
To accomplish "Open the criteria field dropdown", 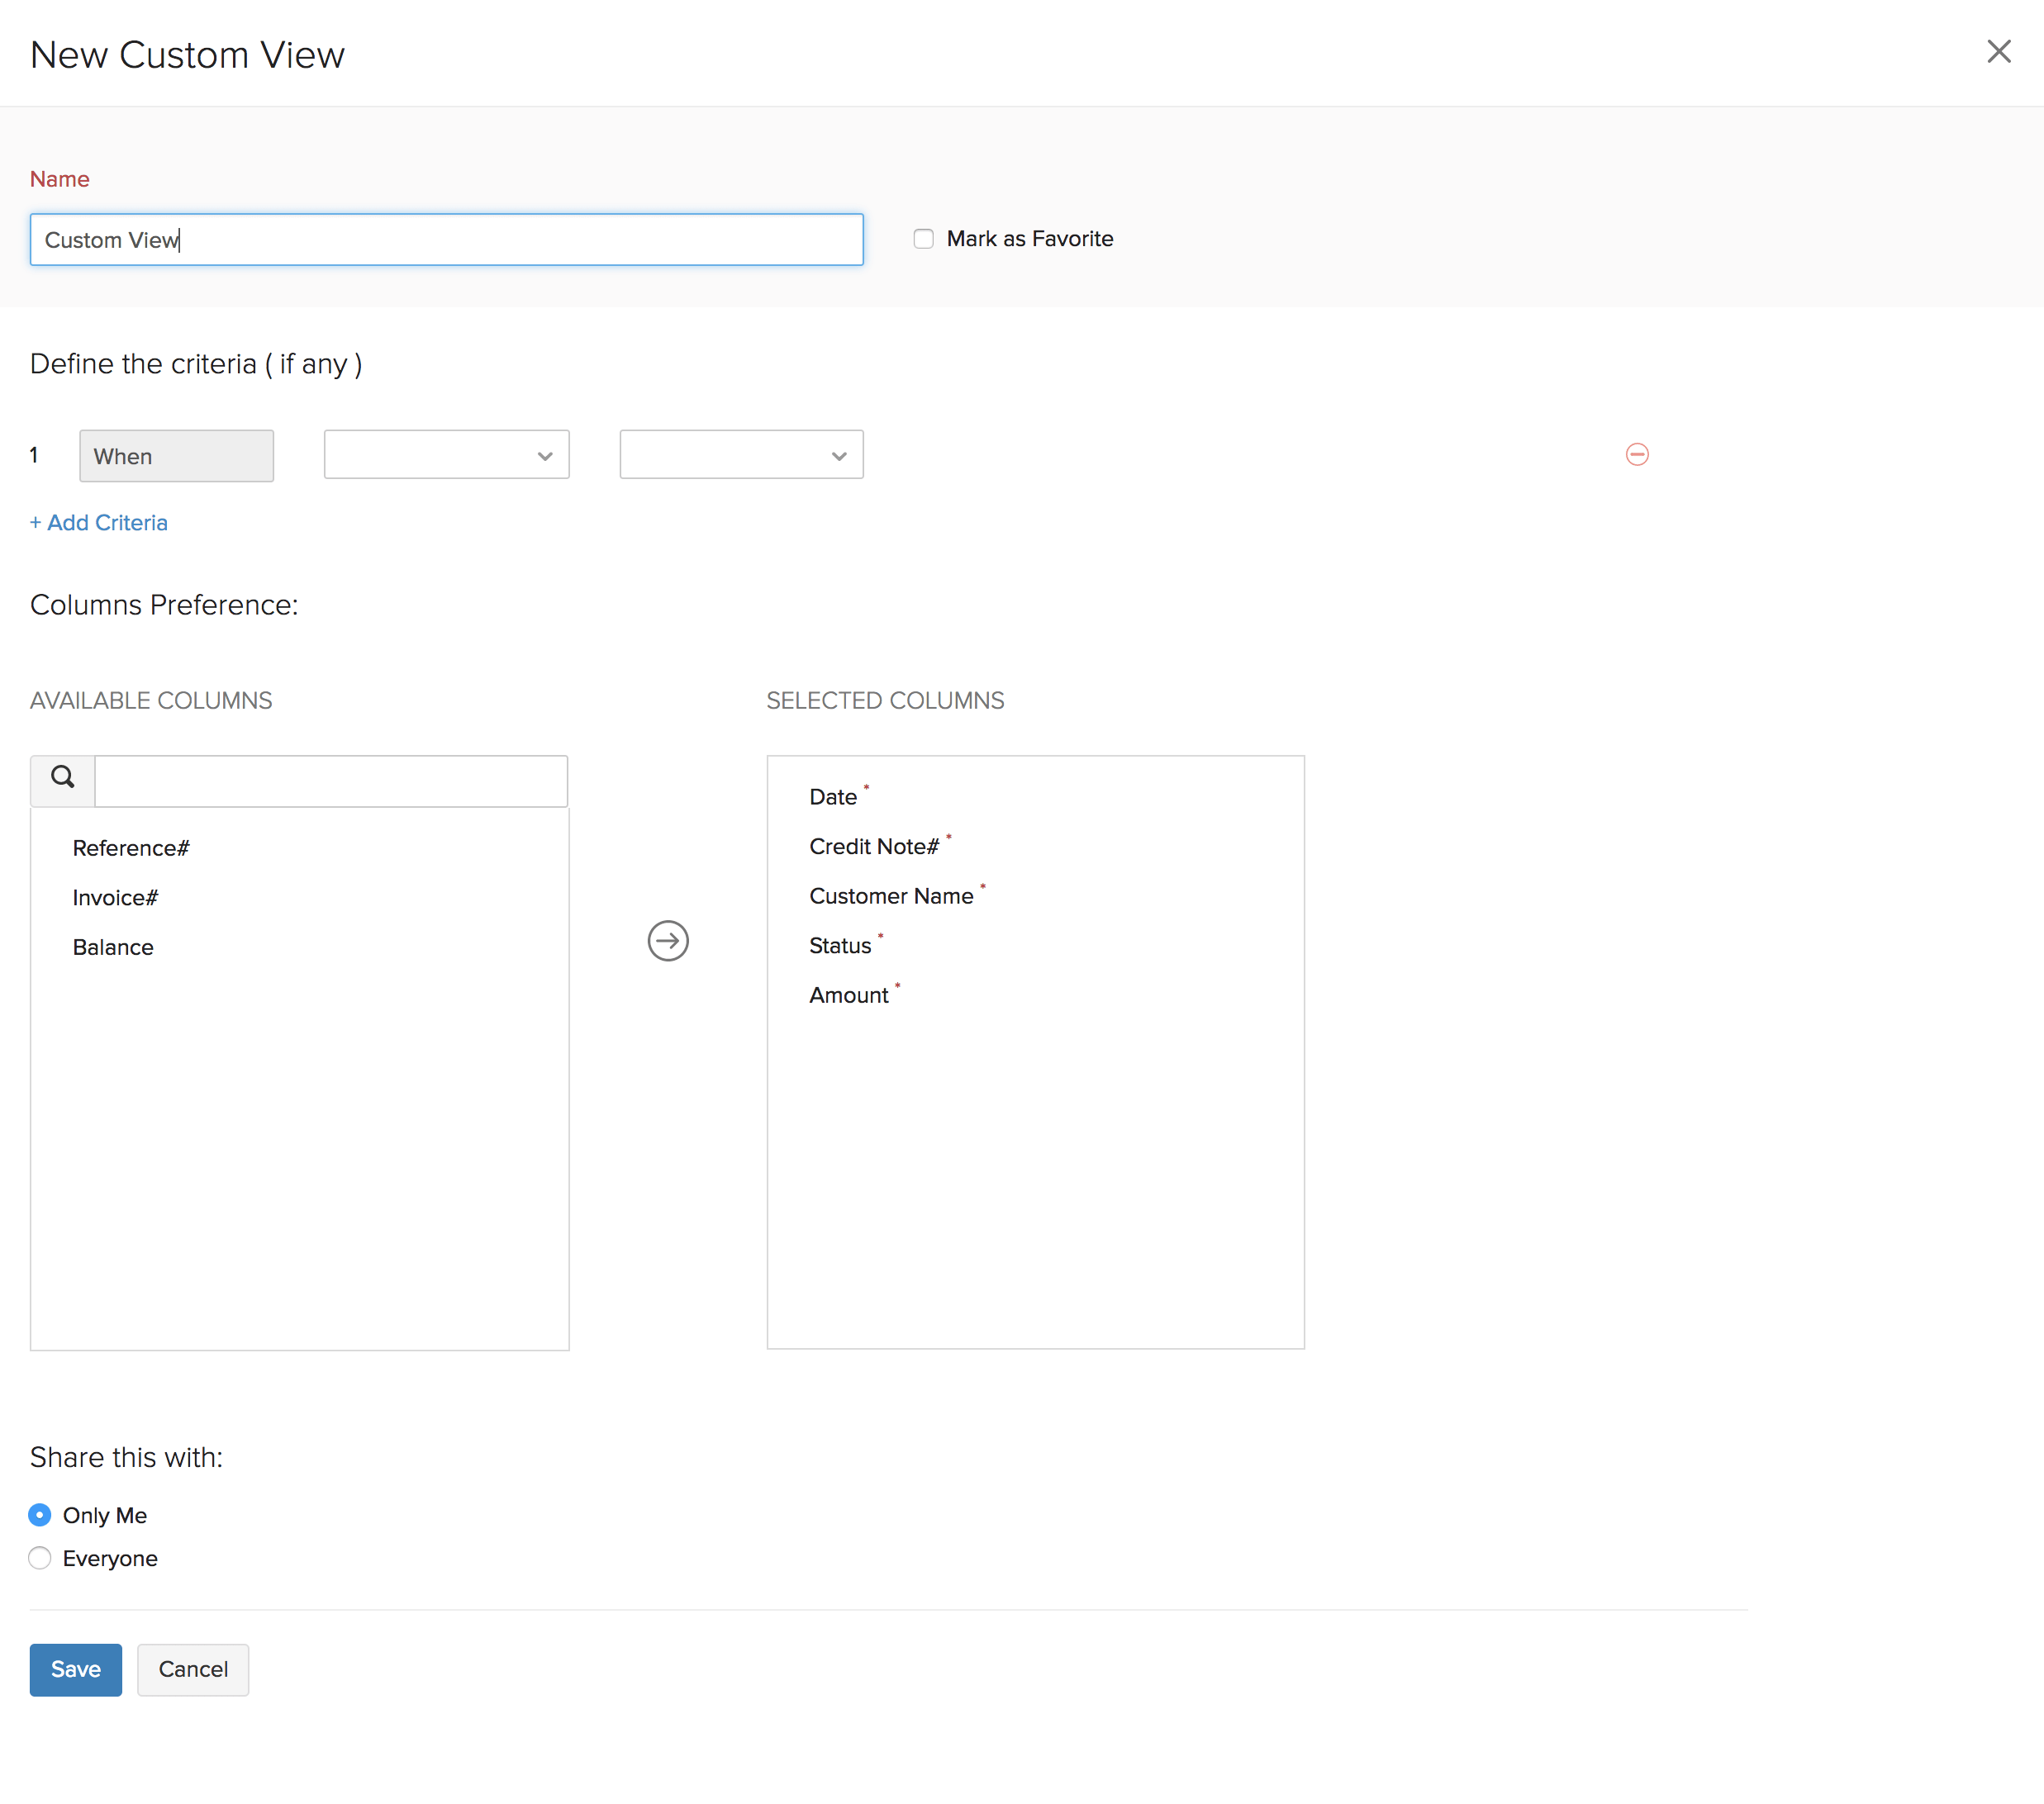I will point(446,455).
